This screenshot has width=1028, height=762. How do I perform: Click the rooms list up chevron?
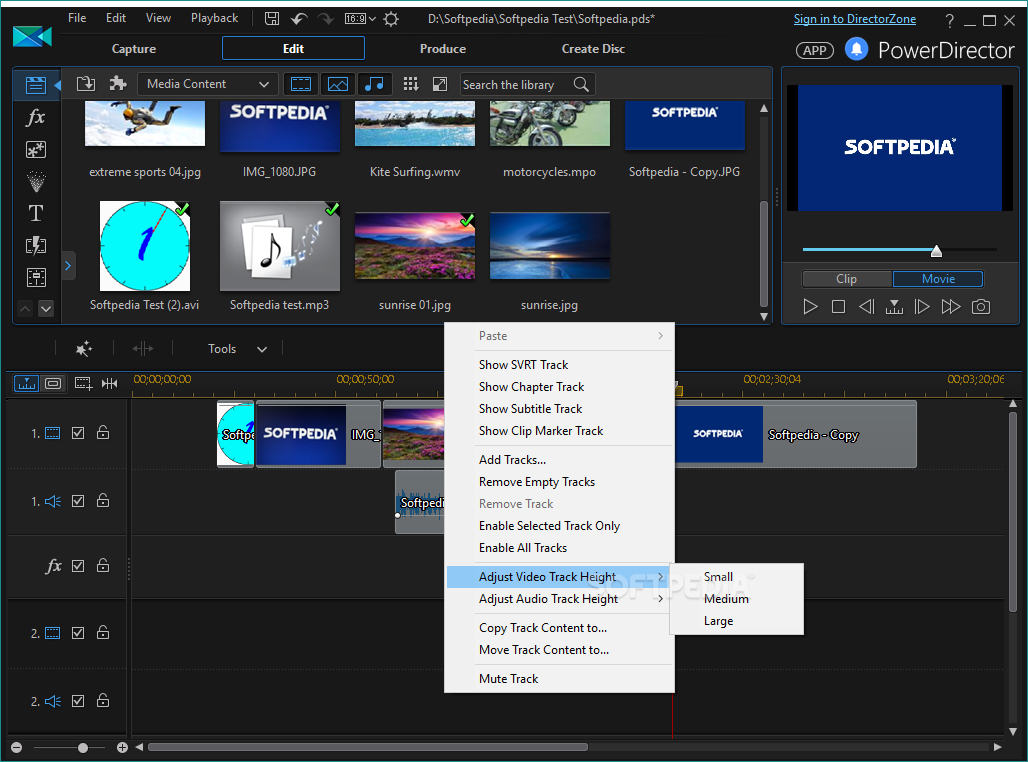25,308
